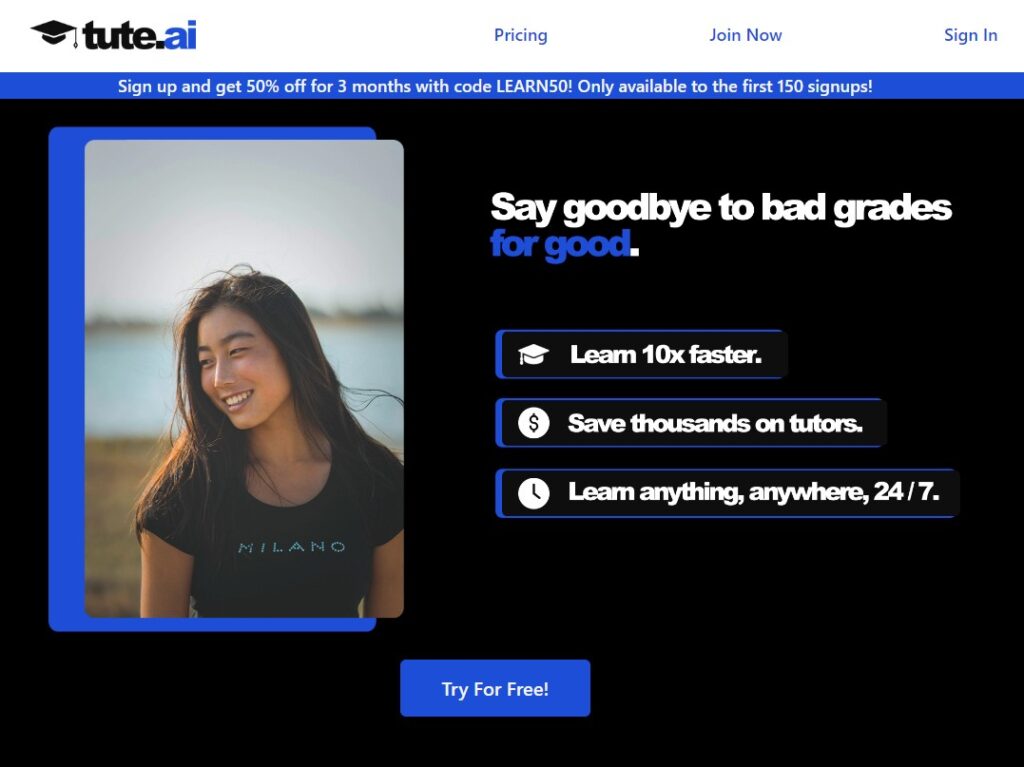Click the Try For Free! button
Screen dimensions: 1024x767
point(495,689)
